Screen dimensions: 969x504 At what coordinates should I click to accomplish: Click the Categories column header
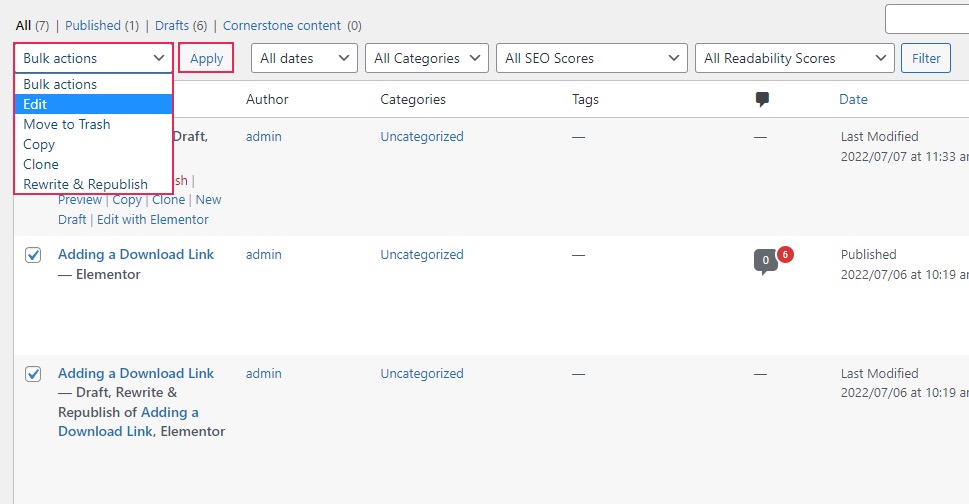pyautogui.click(x=413, y=99)
